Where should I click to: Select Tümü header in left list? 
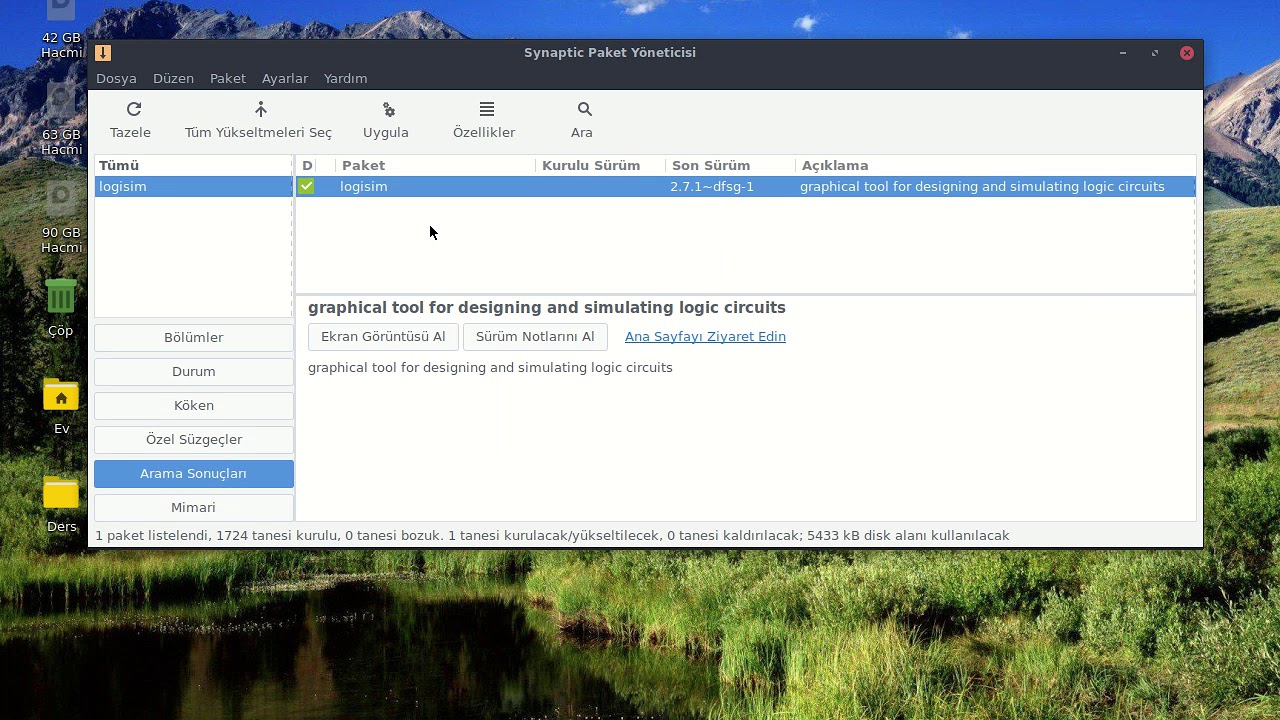(194, 165)
